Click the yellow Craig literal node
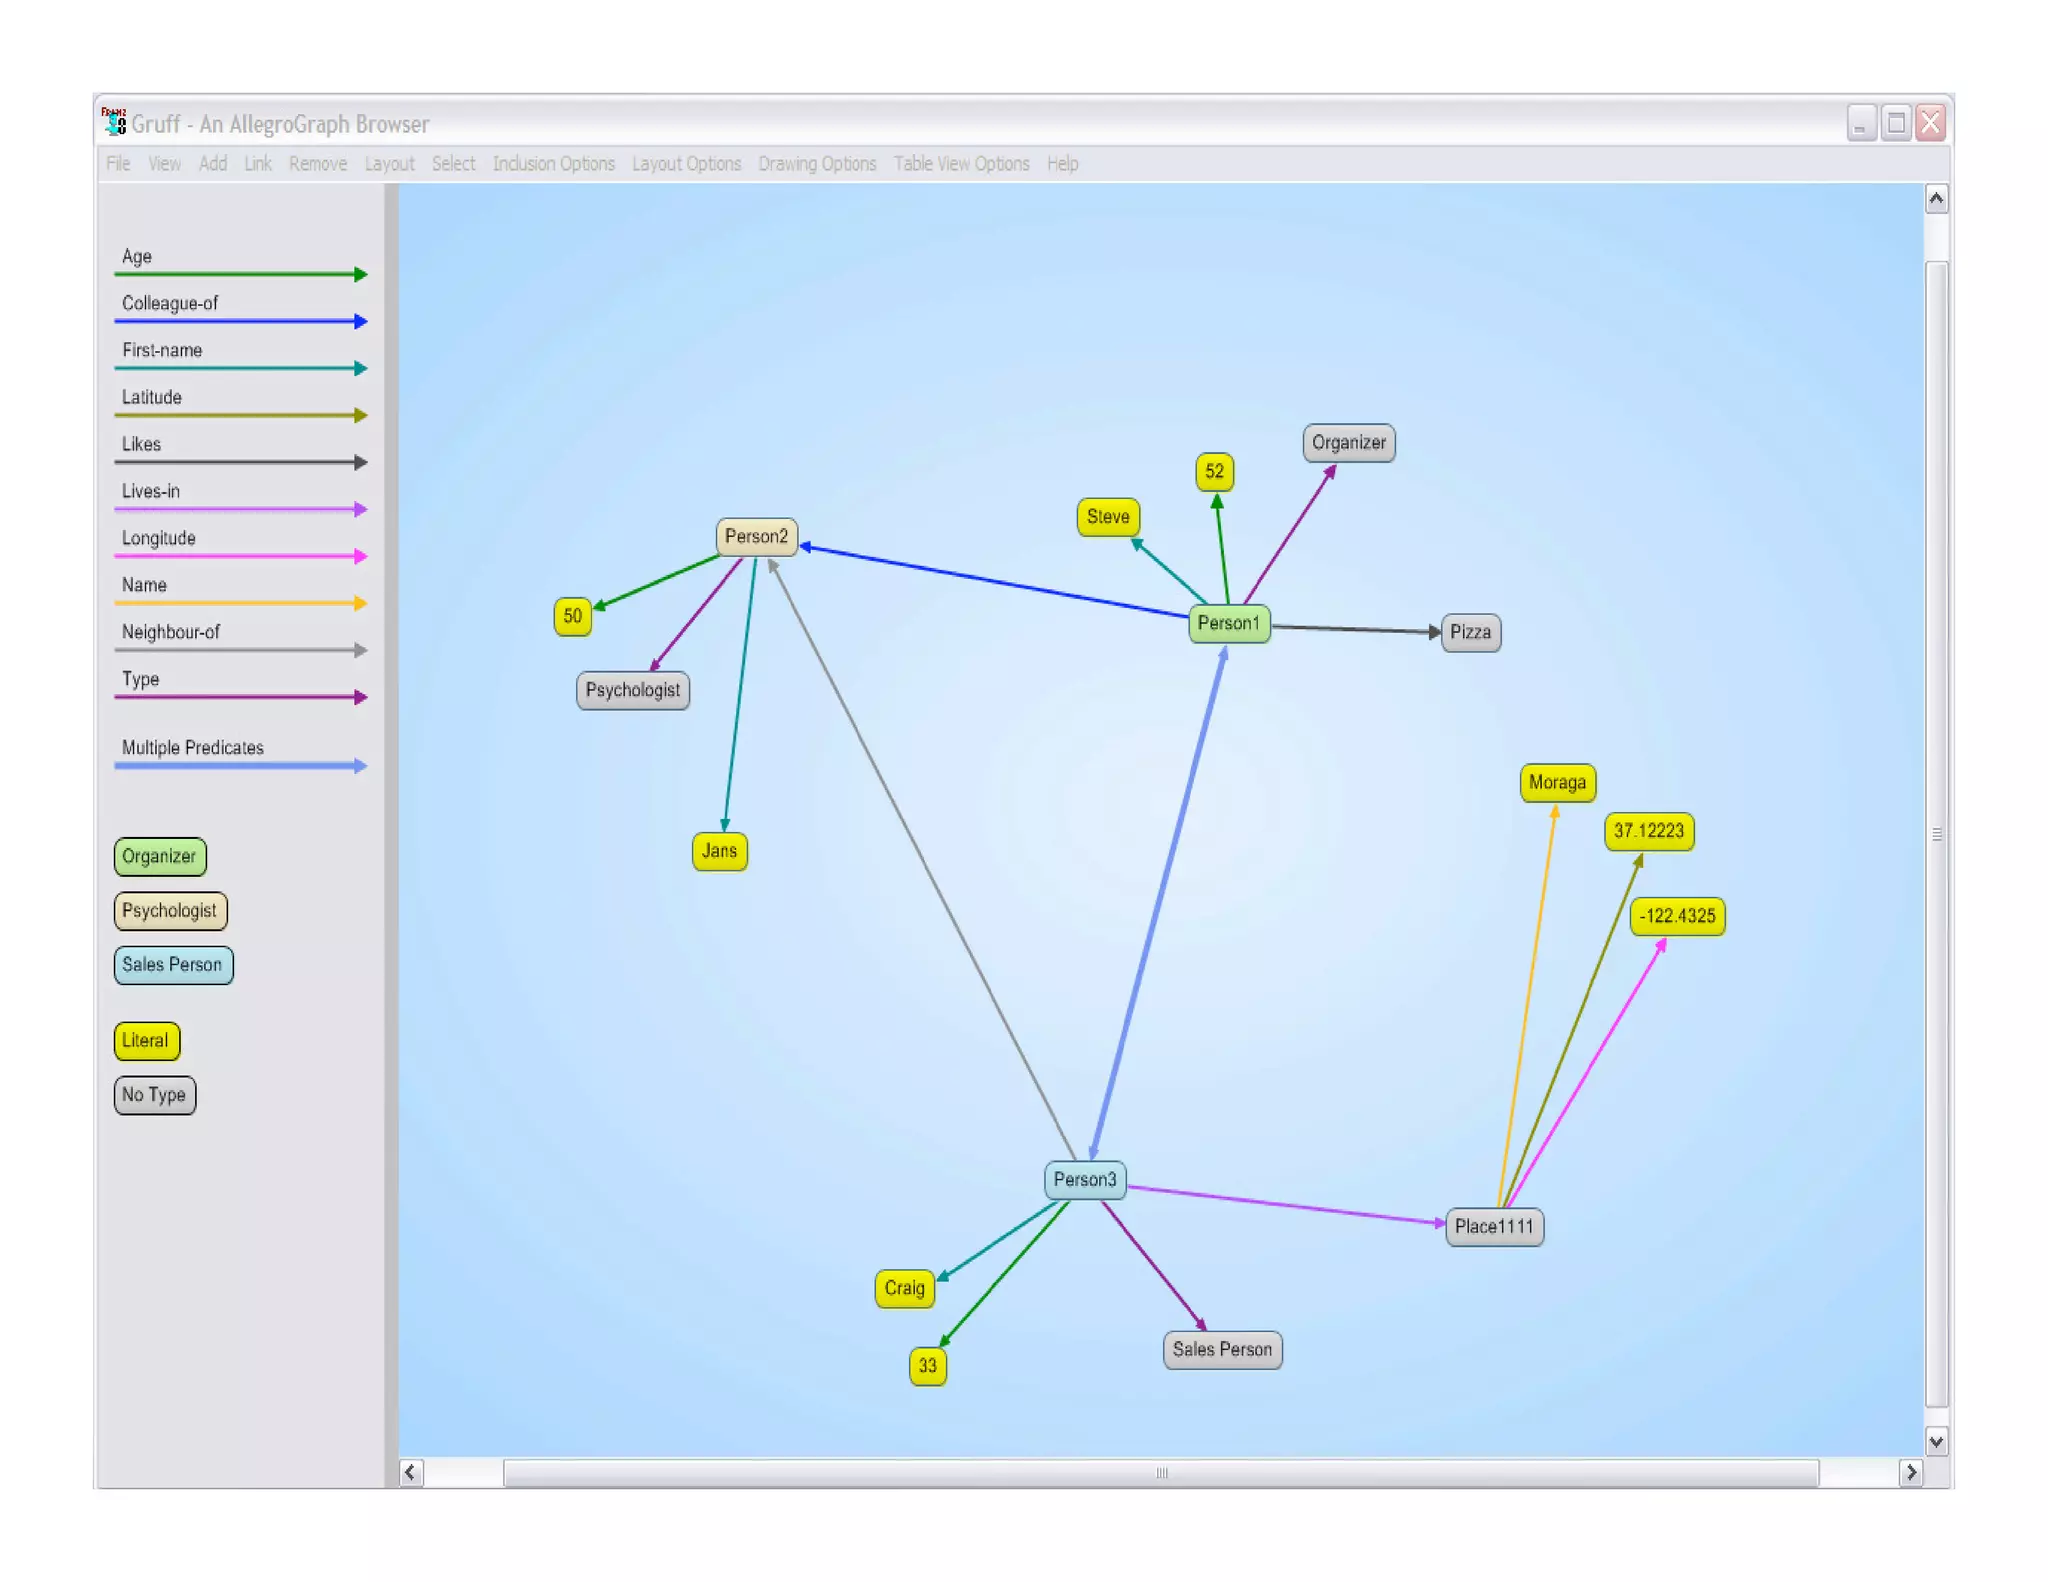The height and width of the screenshot is (1582, 2048). pyautogui.click(x=904, y=1289)
